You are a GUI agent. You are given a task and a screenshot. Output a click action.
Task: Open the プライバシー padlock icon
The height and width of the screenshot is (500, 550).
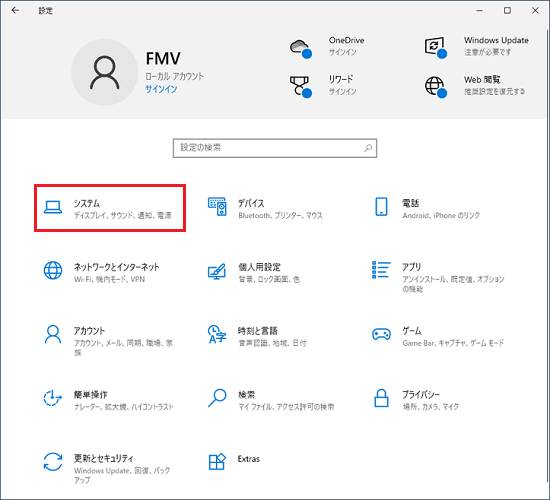click(x=381, y=398)
